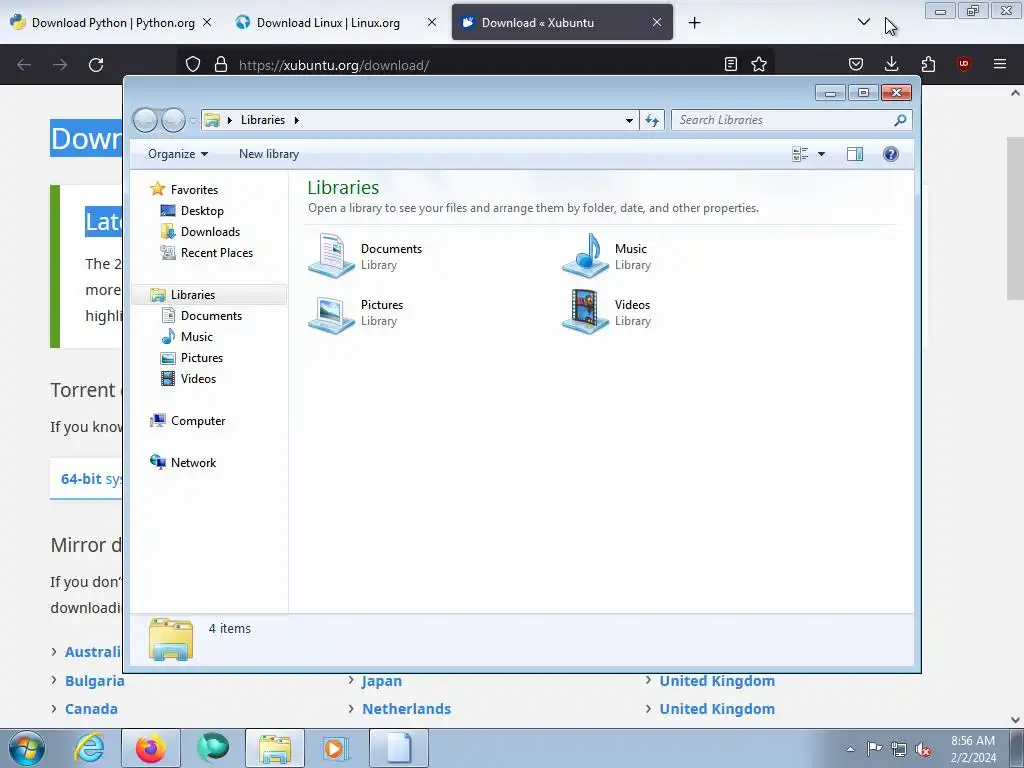
Task: Show hidden system tray icons arrow
Action: tap(850, 749)
